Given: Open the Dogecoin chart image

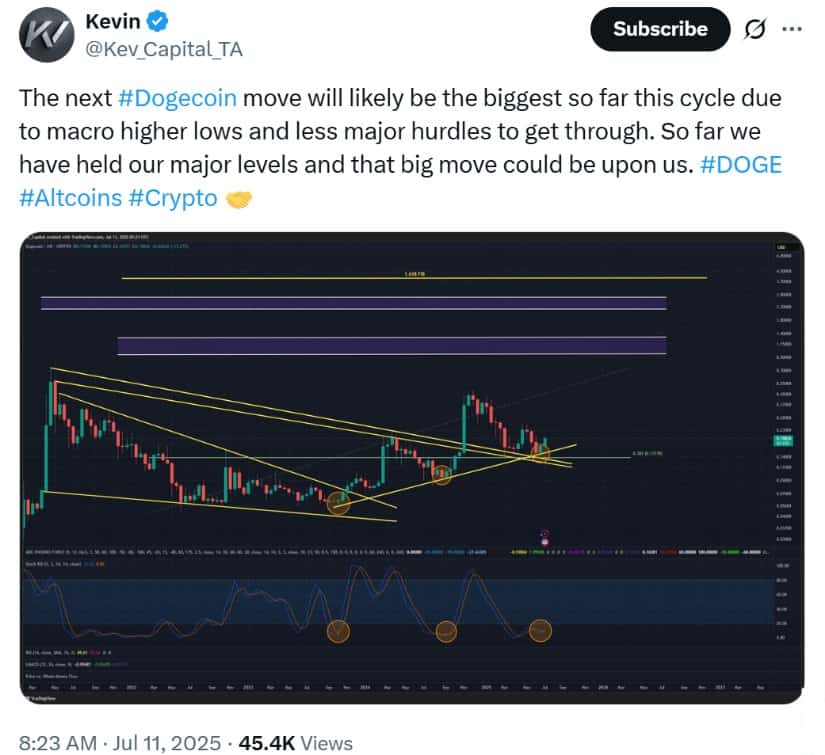Looking at the screenshot, I should click(412, 468).
